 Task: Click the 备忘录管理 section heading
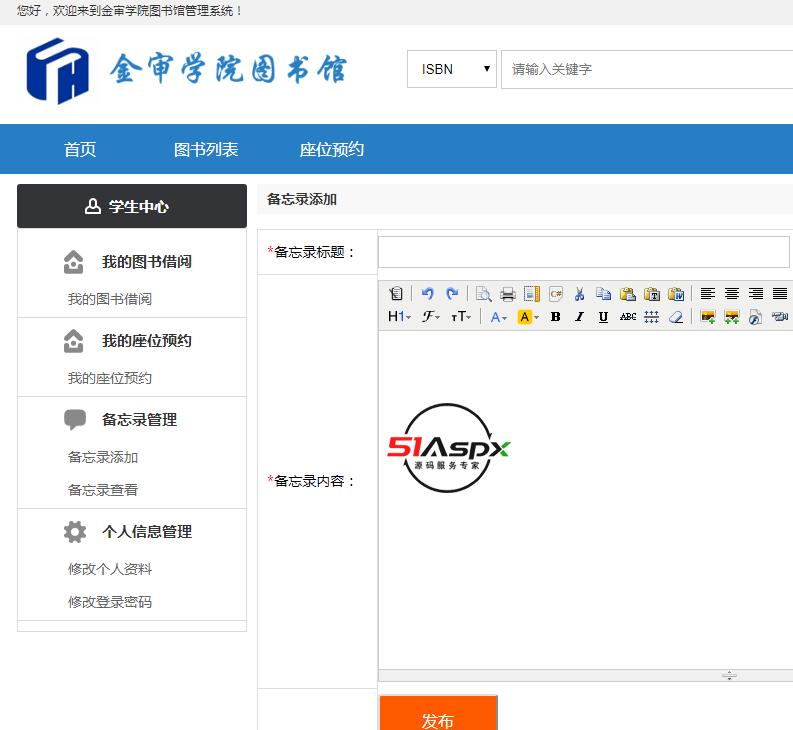click(x=139, y=419)
